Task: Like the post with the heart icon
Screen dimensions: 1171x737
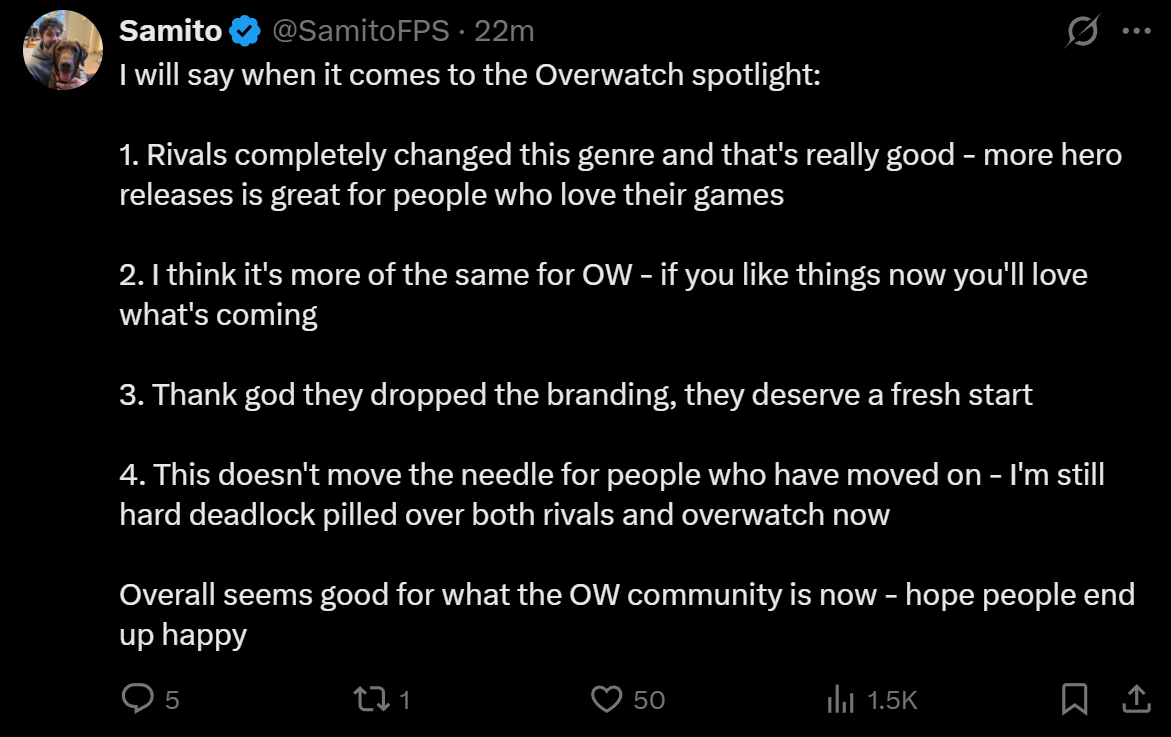Action: point(607,699)
